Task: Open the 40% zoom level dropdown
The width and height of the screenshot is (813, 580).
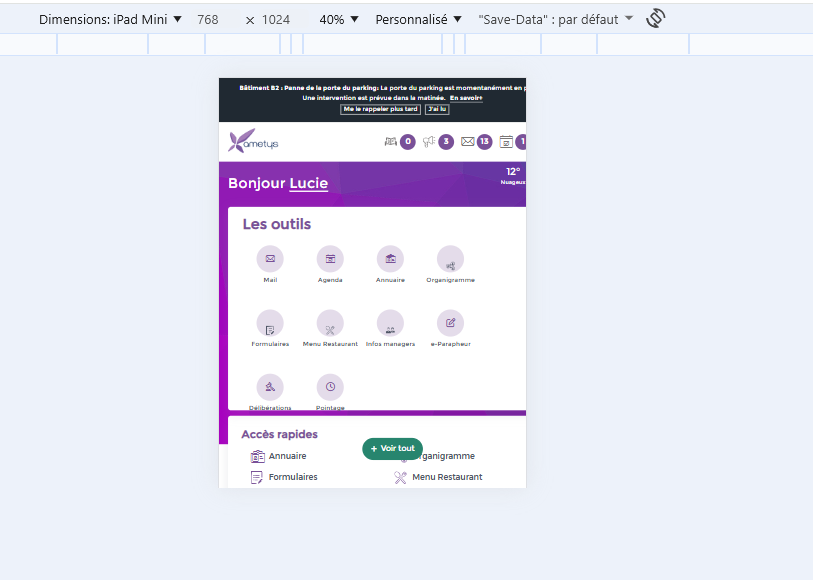Action: 339,19
